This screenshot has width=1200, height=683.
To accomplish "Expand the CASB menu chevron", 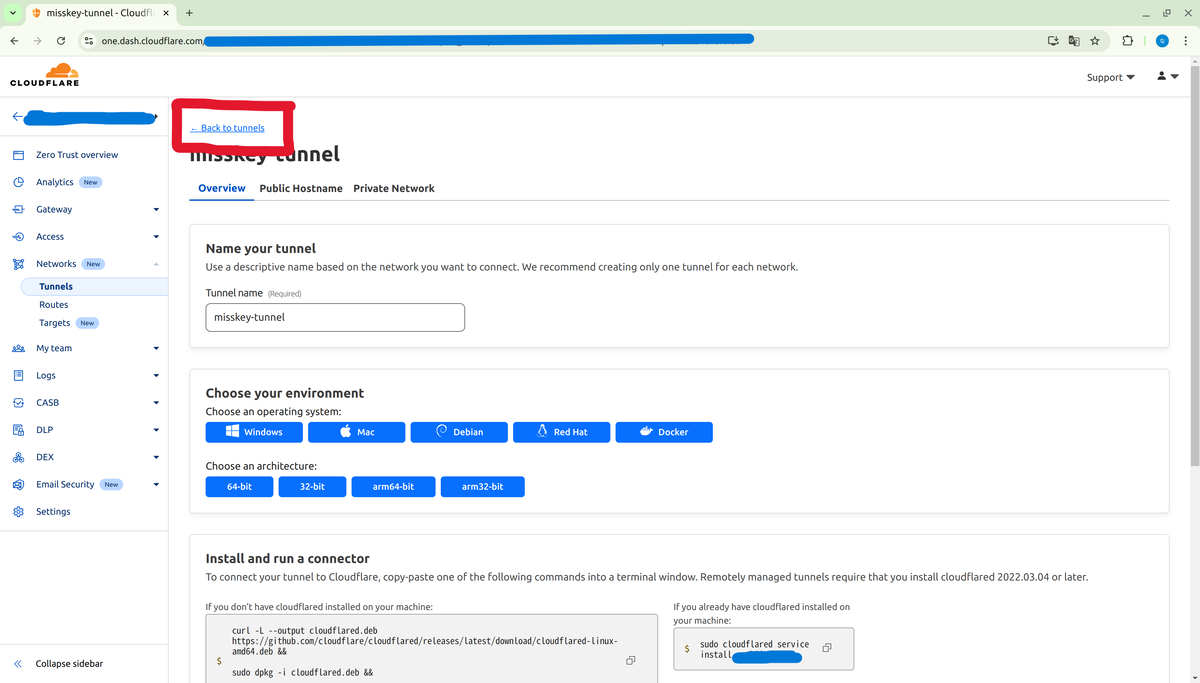I will pos(156,403).
